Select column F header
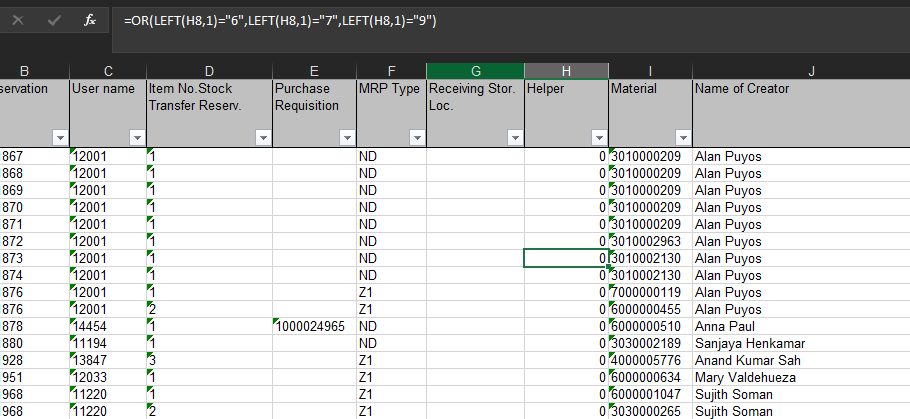The height and width of the screenshot is (419, 910). pos(391,71)
